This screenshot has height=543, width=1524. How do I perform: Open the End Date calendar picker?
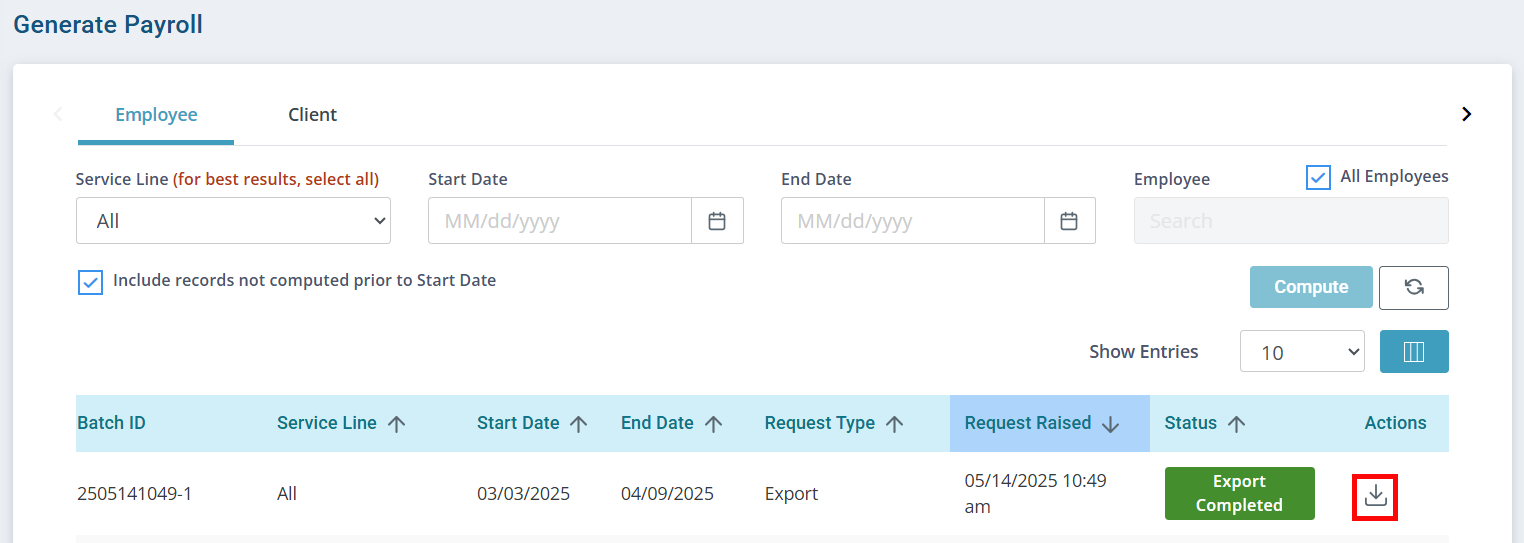point(1069,221)
